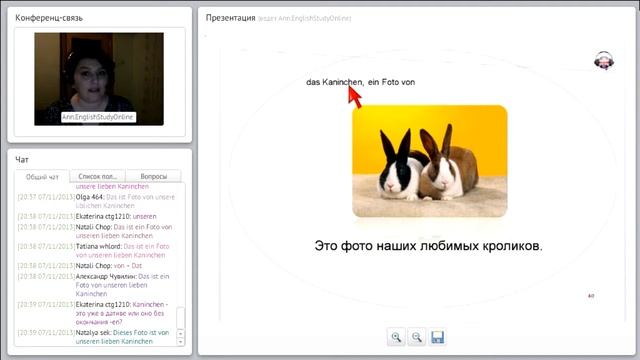Click the chat scroll up arrow above it

point(180,333)
